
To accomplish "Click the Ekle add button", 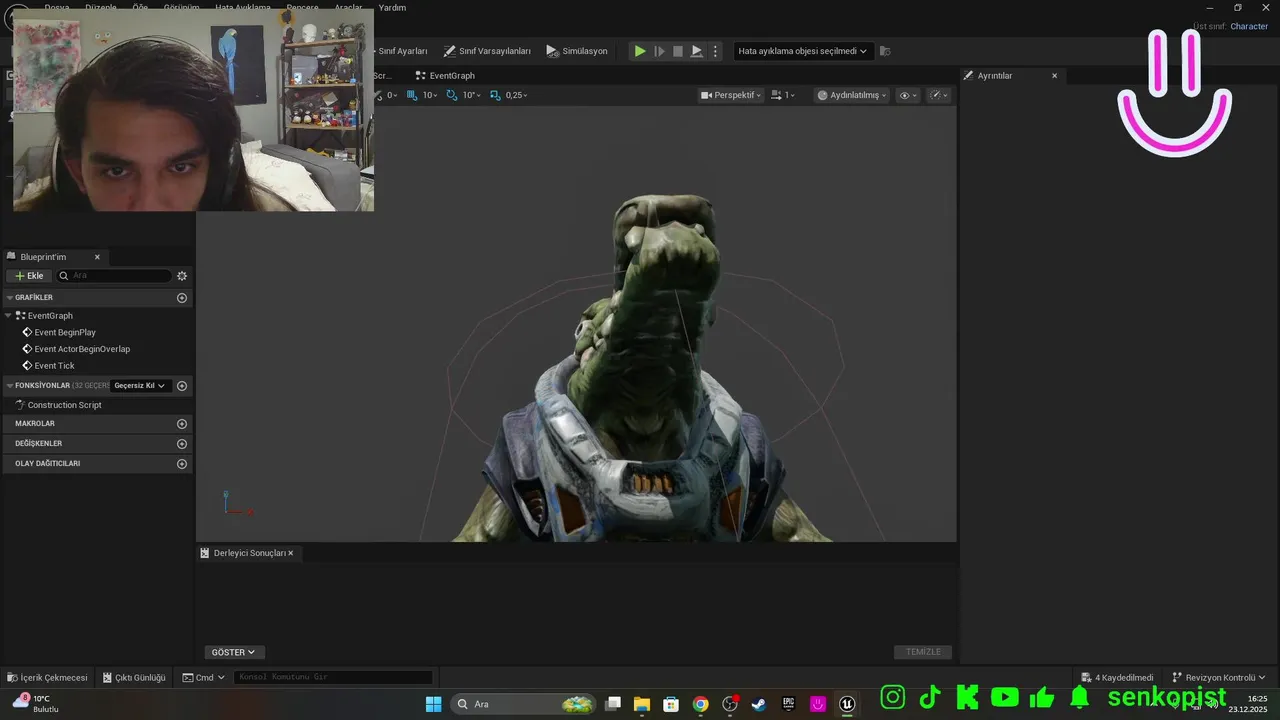I will tap(29, 276).
